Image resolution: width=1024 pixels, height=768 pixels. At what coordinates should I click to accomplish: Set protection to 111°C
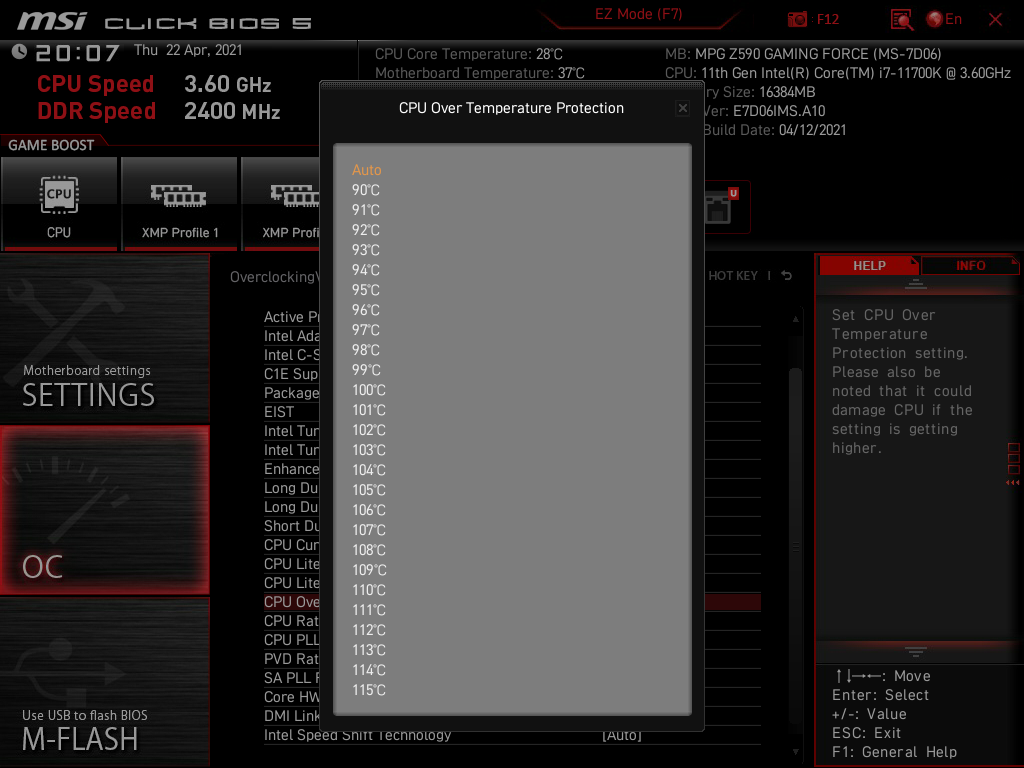(369, 610)
